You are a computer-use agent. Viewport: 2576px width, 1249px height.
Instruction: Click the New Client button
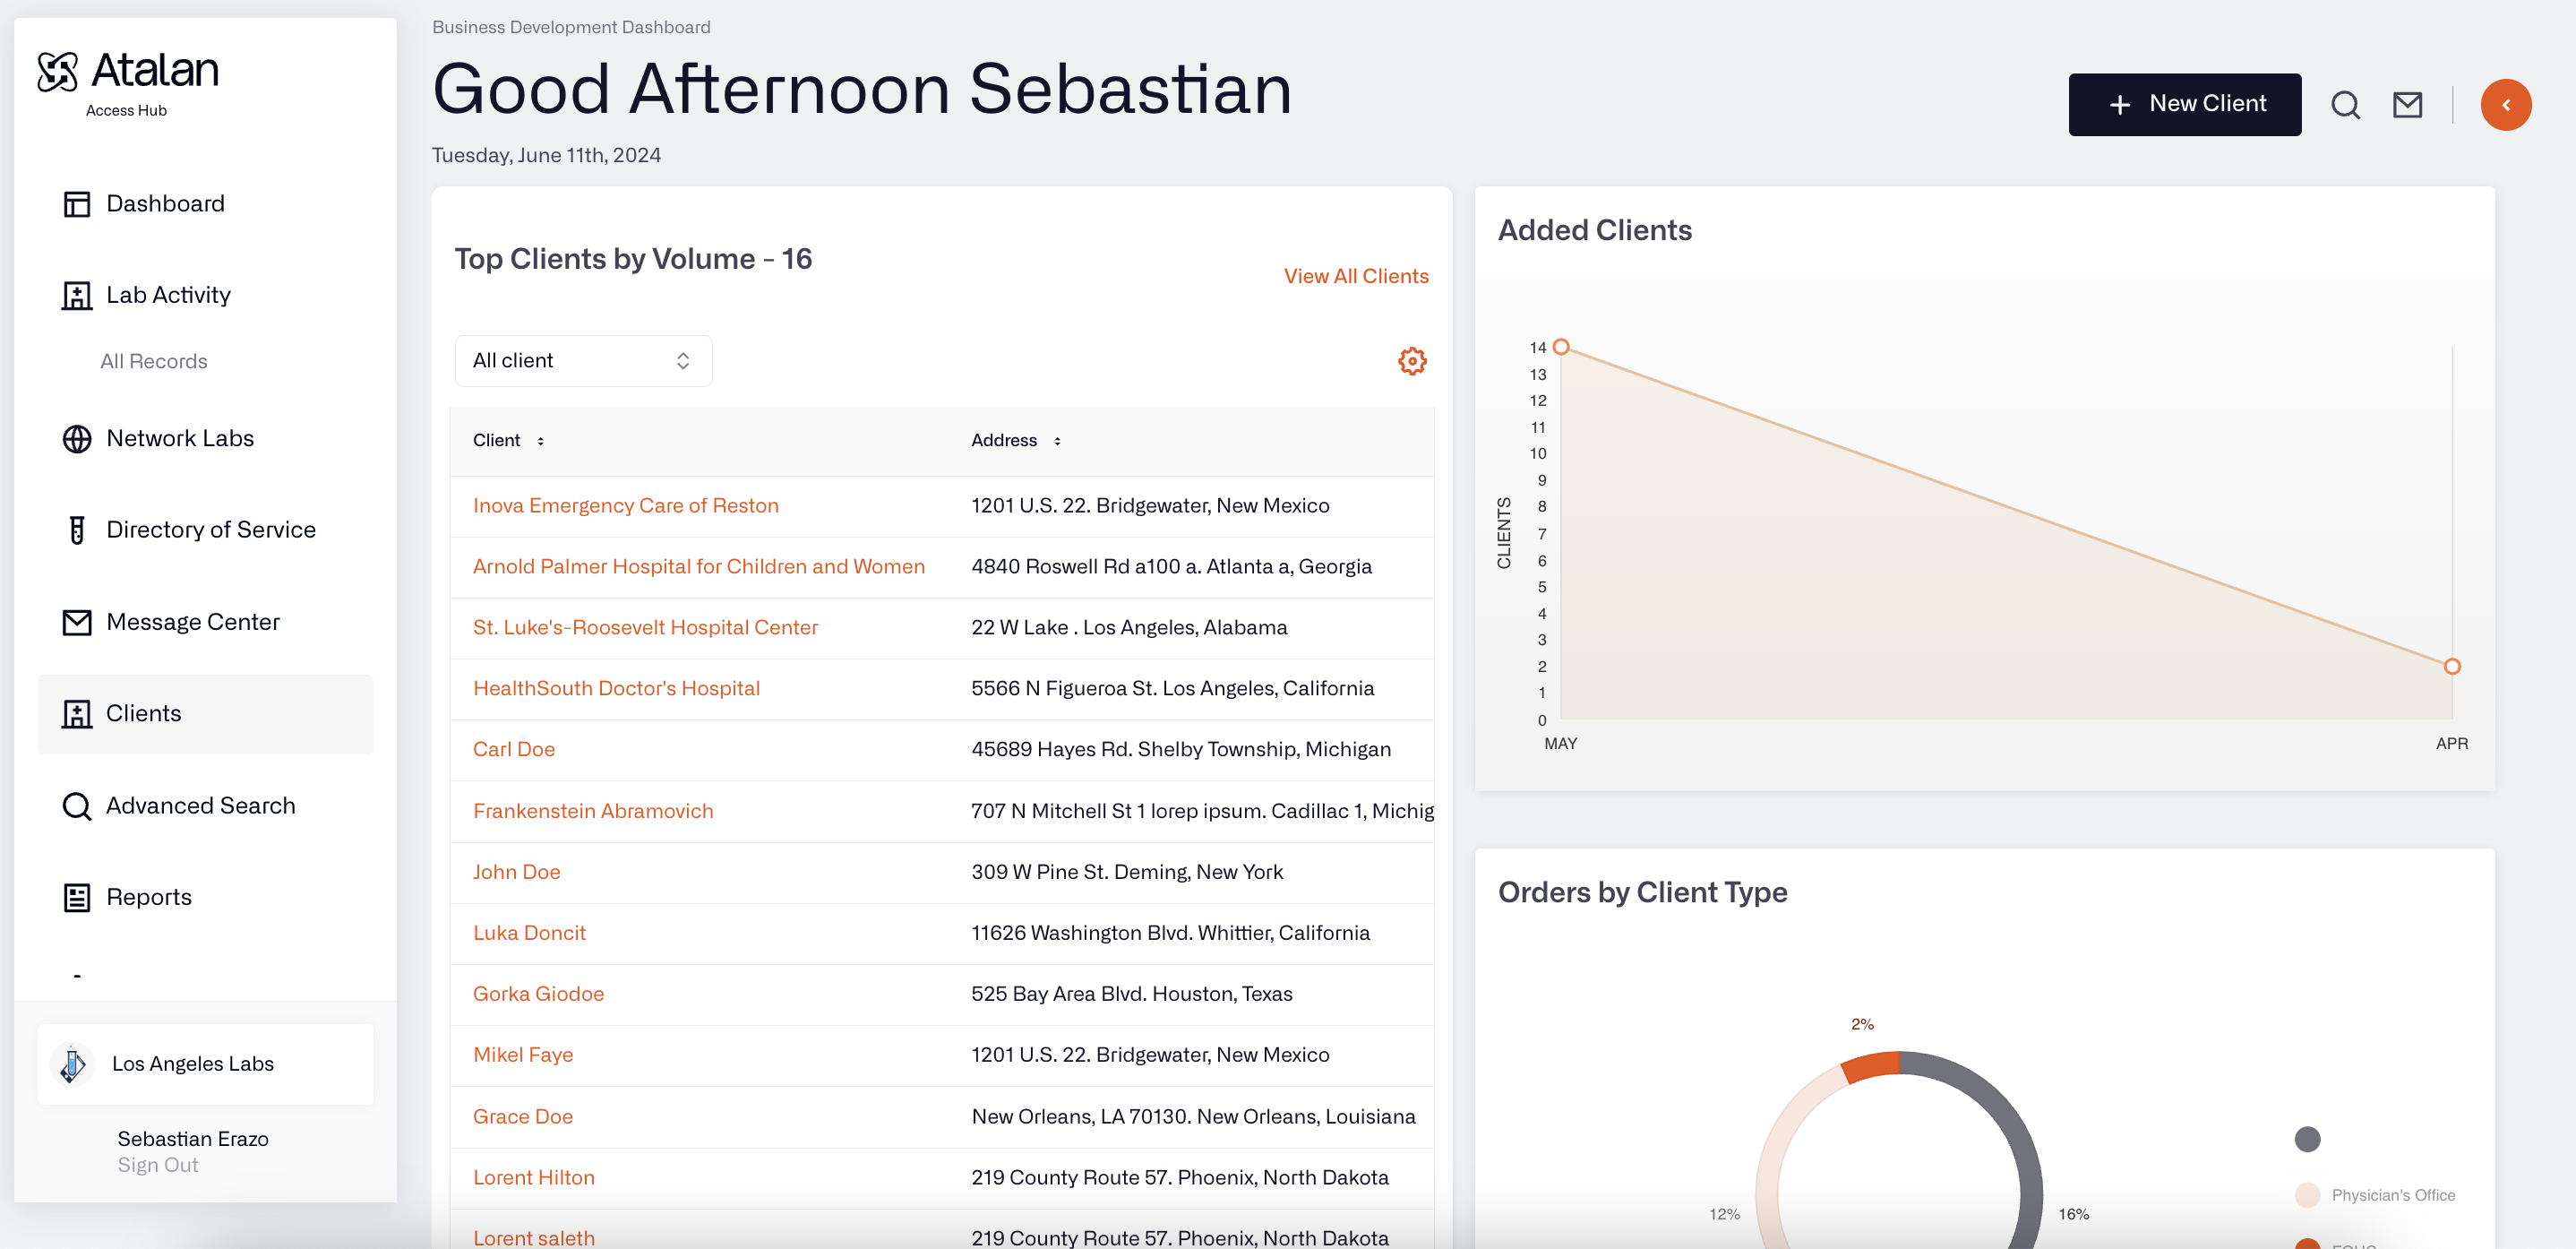coord(2184,105)
